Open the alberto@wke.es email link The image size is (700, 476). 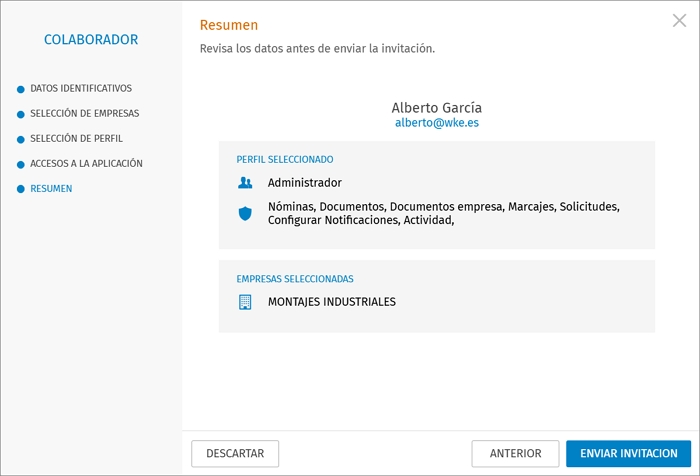(x=437, y=123)
